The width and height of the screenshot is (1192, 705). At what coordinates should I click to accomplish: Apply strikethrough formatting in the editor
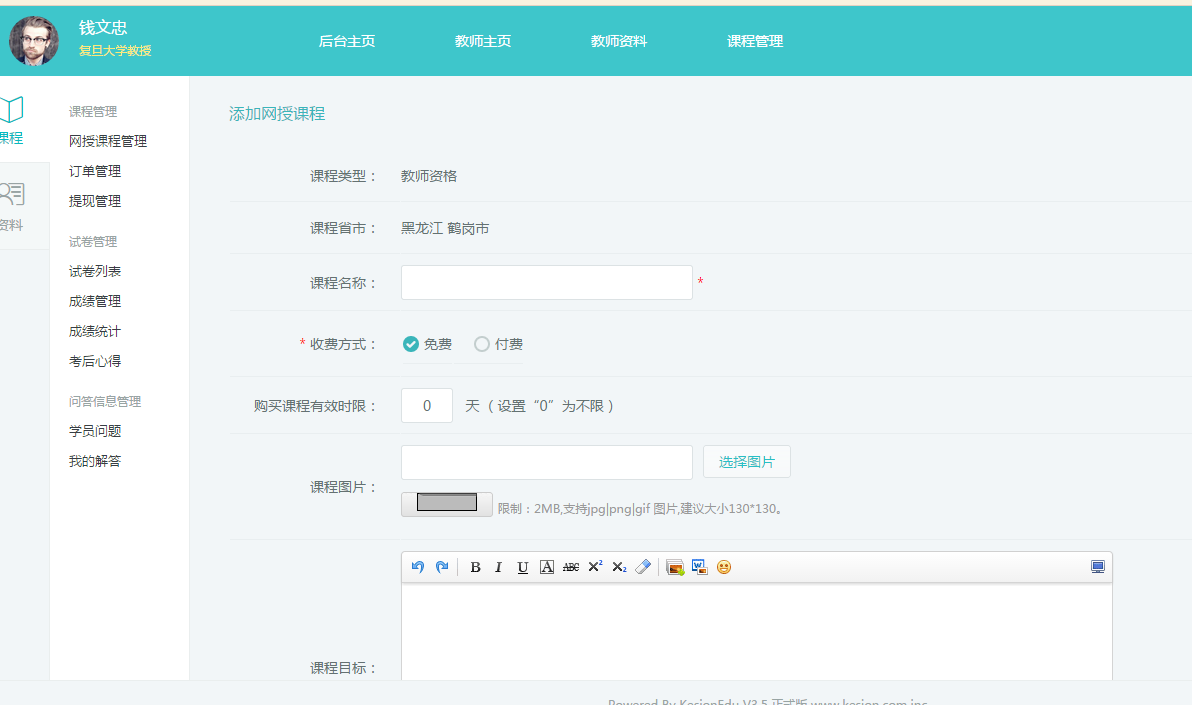(570, 567)
